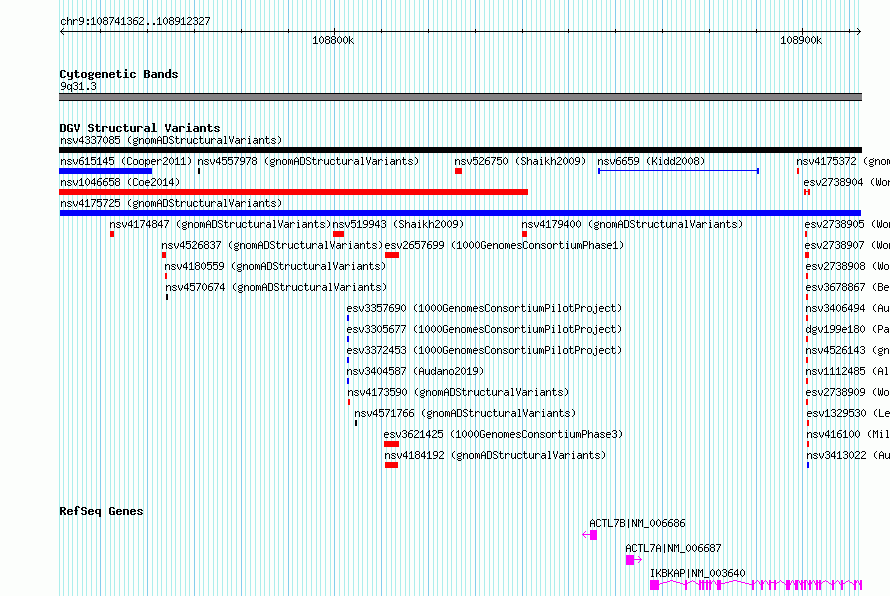Open the nsv4526143 variant label

point(847,350)
